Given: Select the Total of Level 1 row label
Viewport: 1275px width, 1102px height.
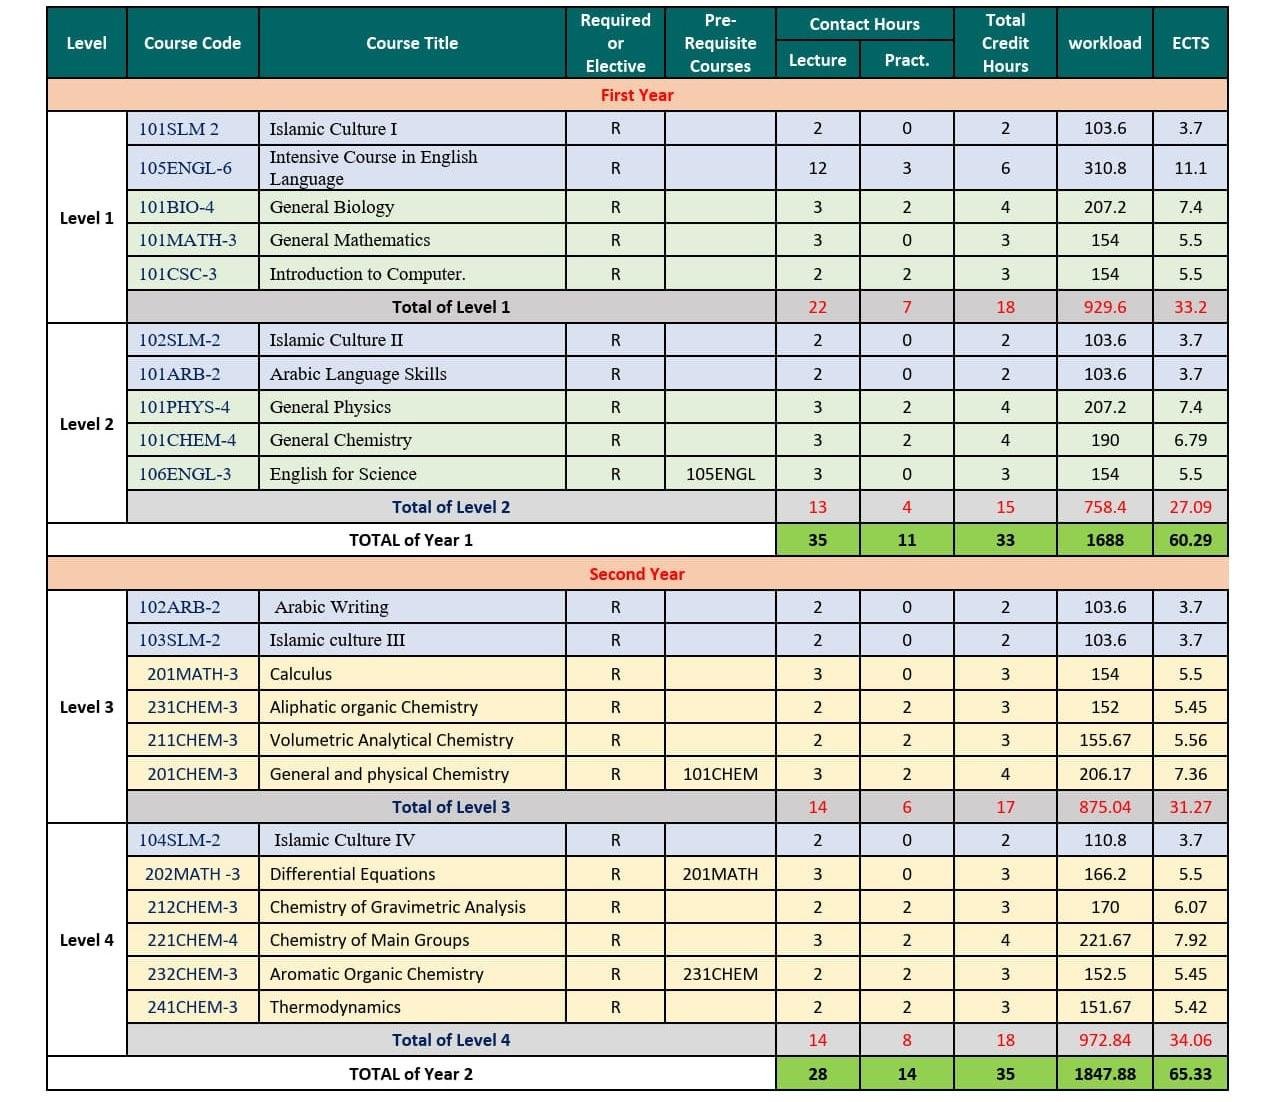Looking at the screenshot, I should (451, 307).
